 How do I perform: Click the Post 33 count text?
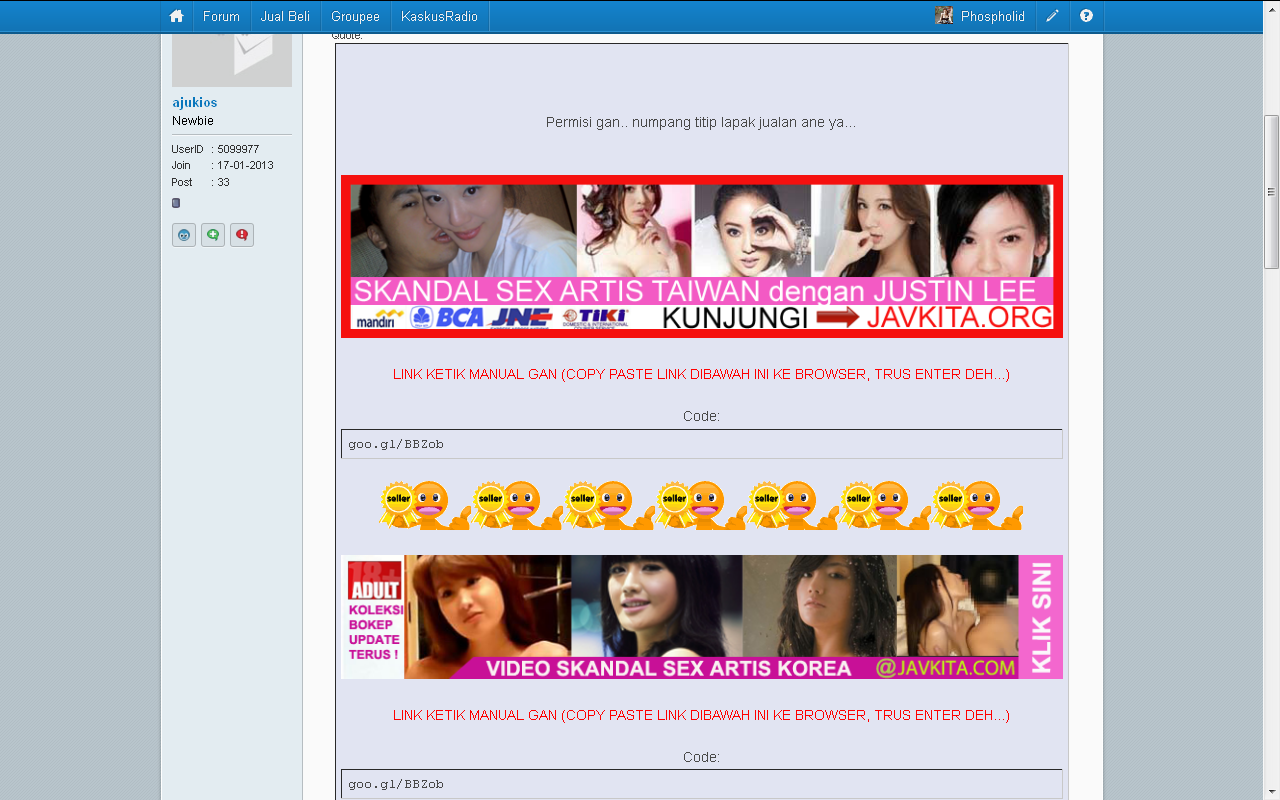tap(200, 182)
